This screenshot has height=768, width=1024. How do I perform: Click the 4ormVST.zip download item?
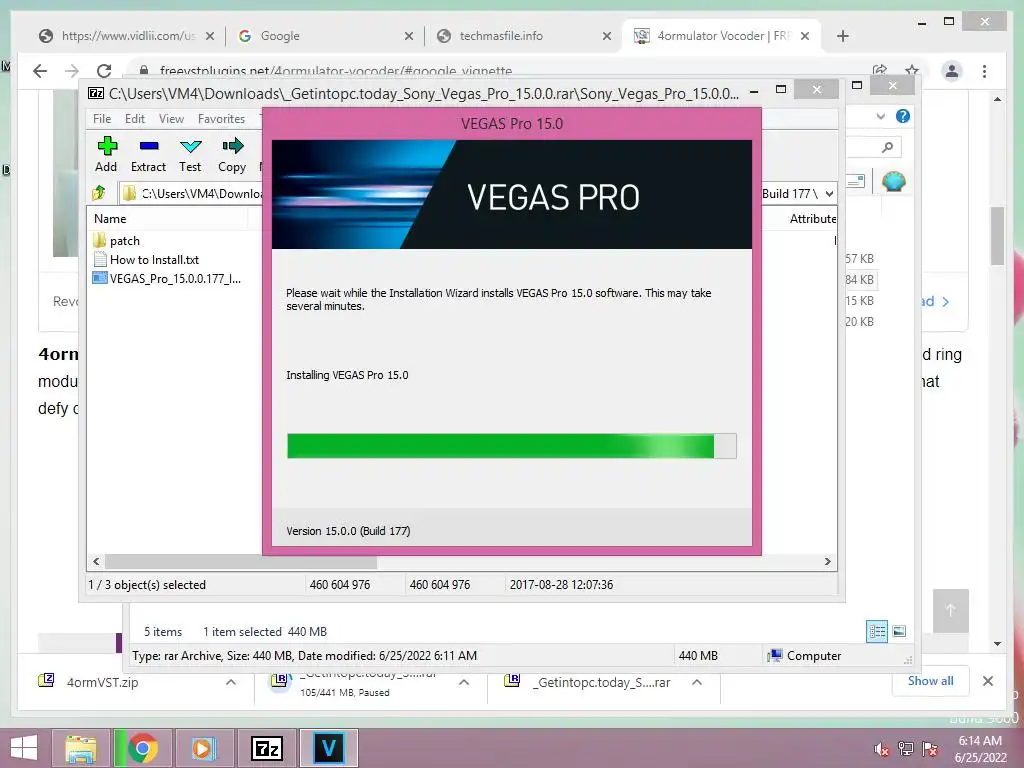point(103,682)
